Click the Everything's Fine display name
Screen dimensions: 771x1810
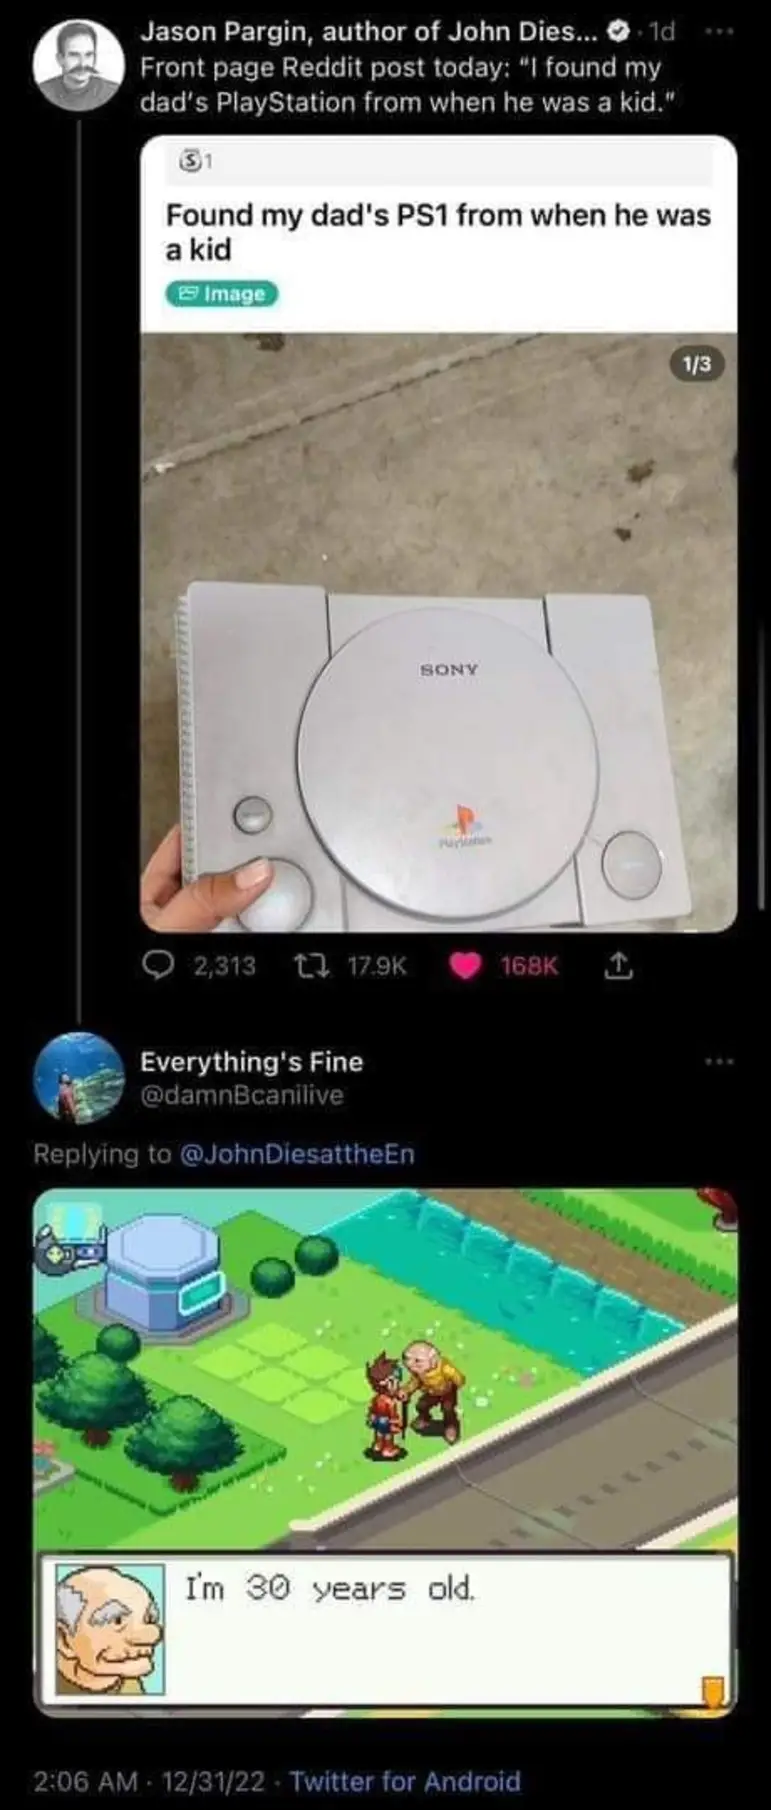tap(252, 1061)
